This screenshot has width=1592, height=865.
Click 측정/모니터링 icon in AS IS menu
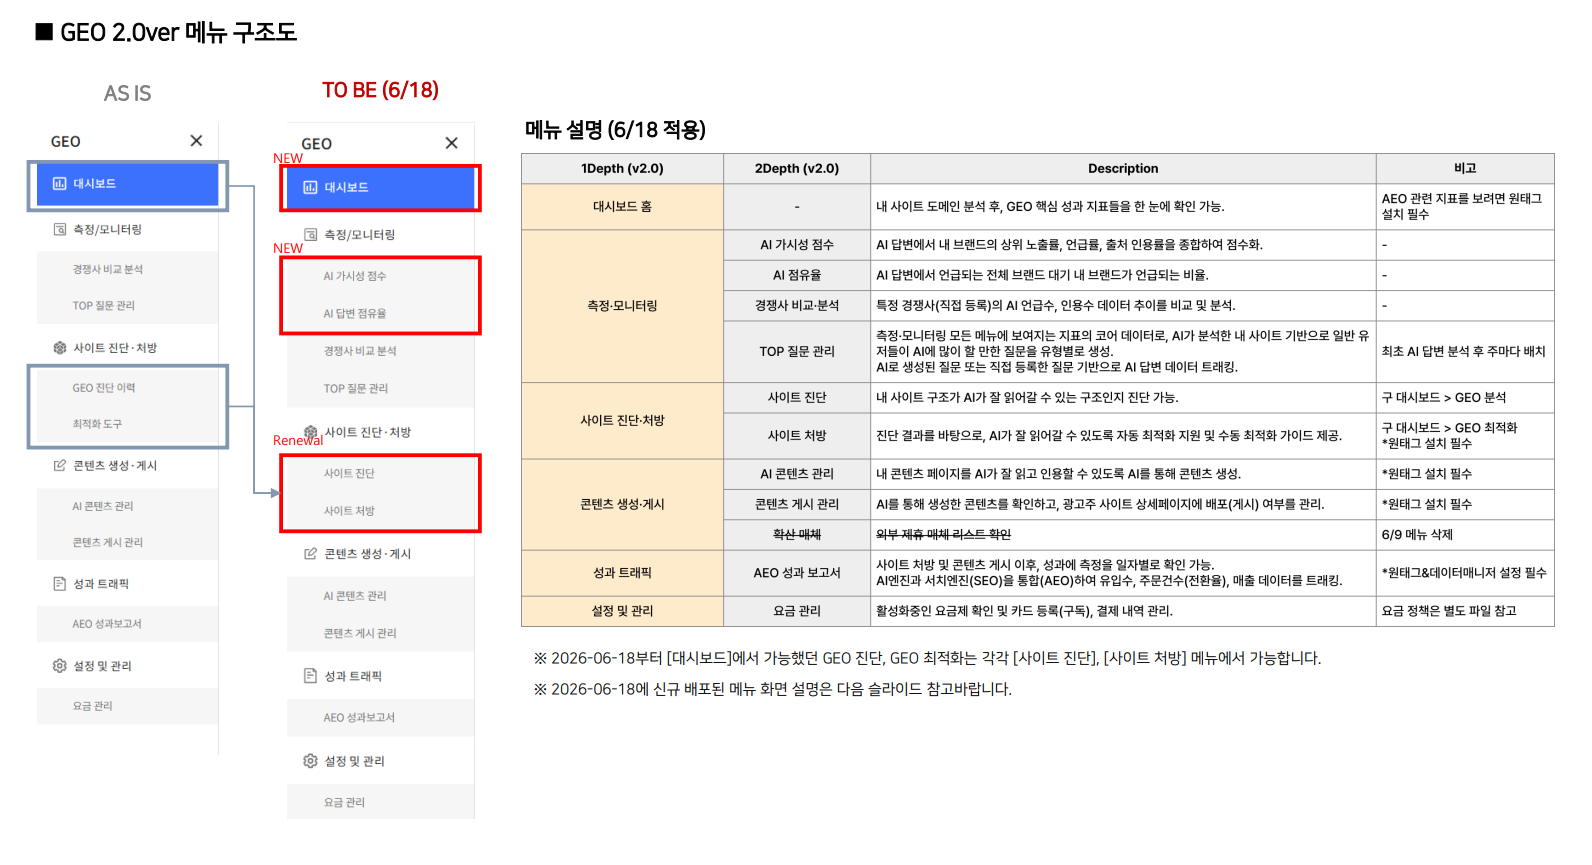click(x=59, y=230)
